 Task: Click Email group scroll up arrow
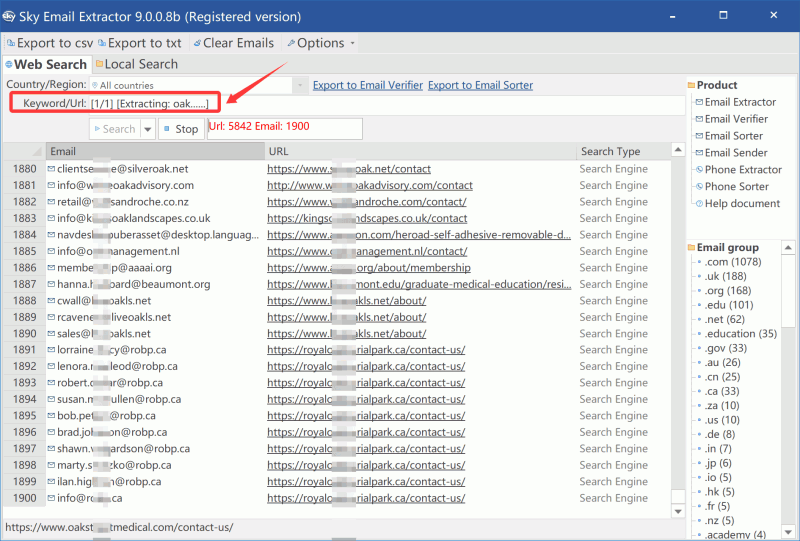[788, 248]
